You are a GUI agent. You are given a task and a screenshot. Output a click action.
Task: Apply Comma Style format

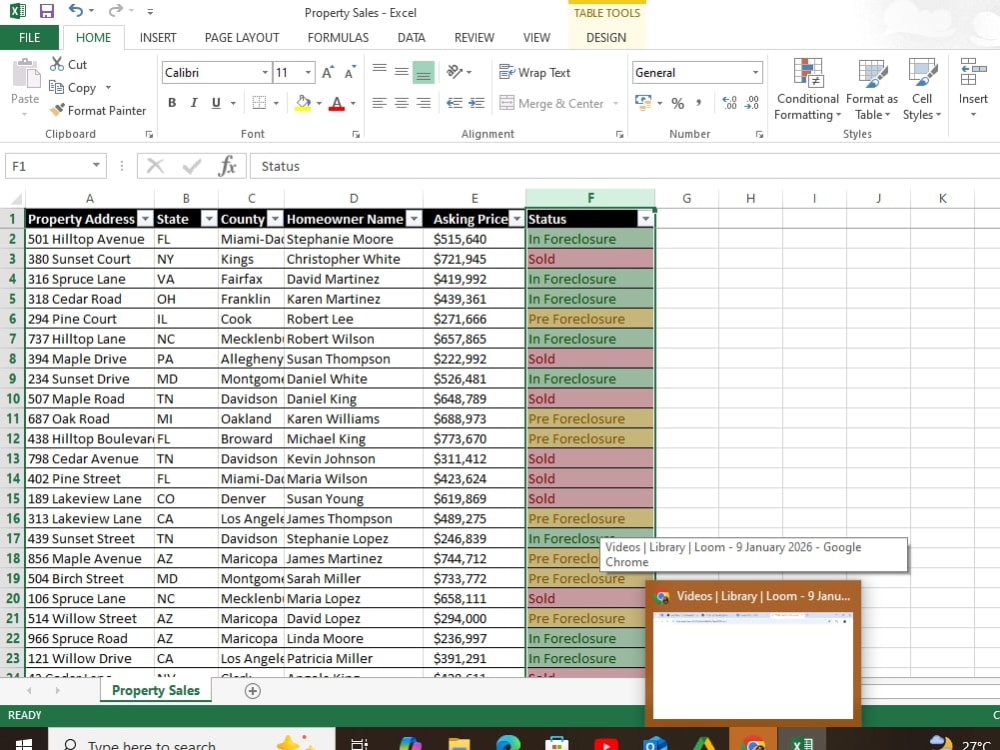click(699, 103)
